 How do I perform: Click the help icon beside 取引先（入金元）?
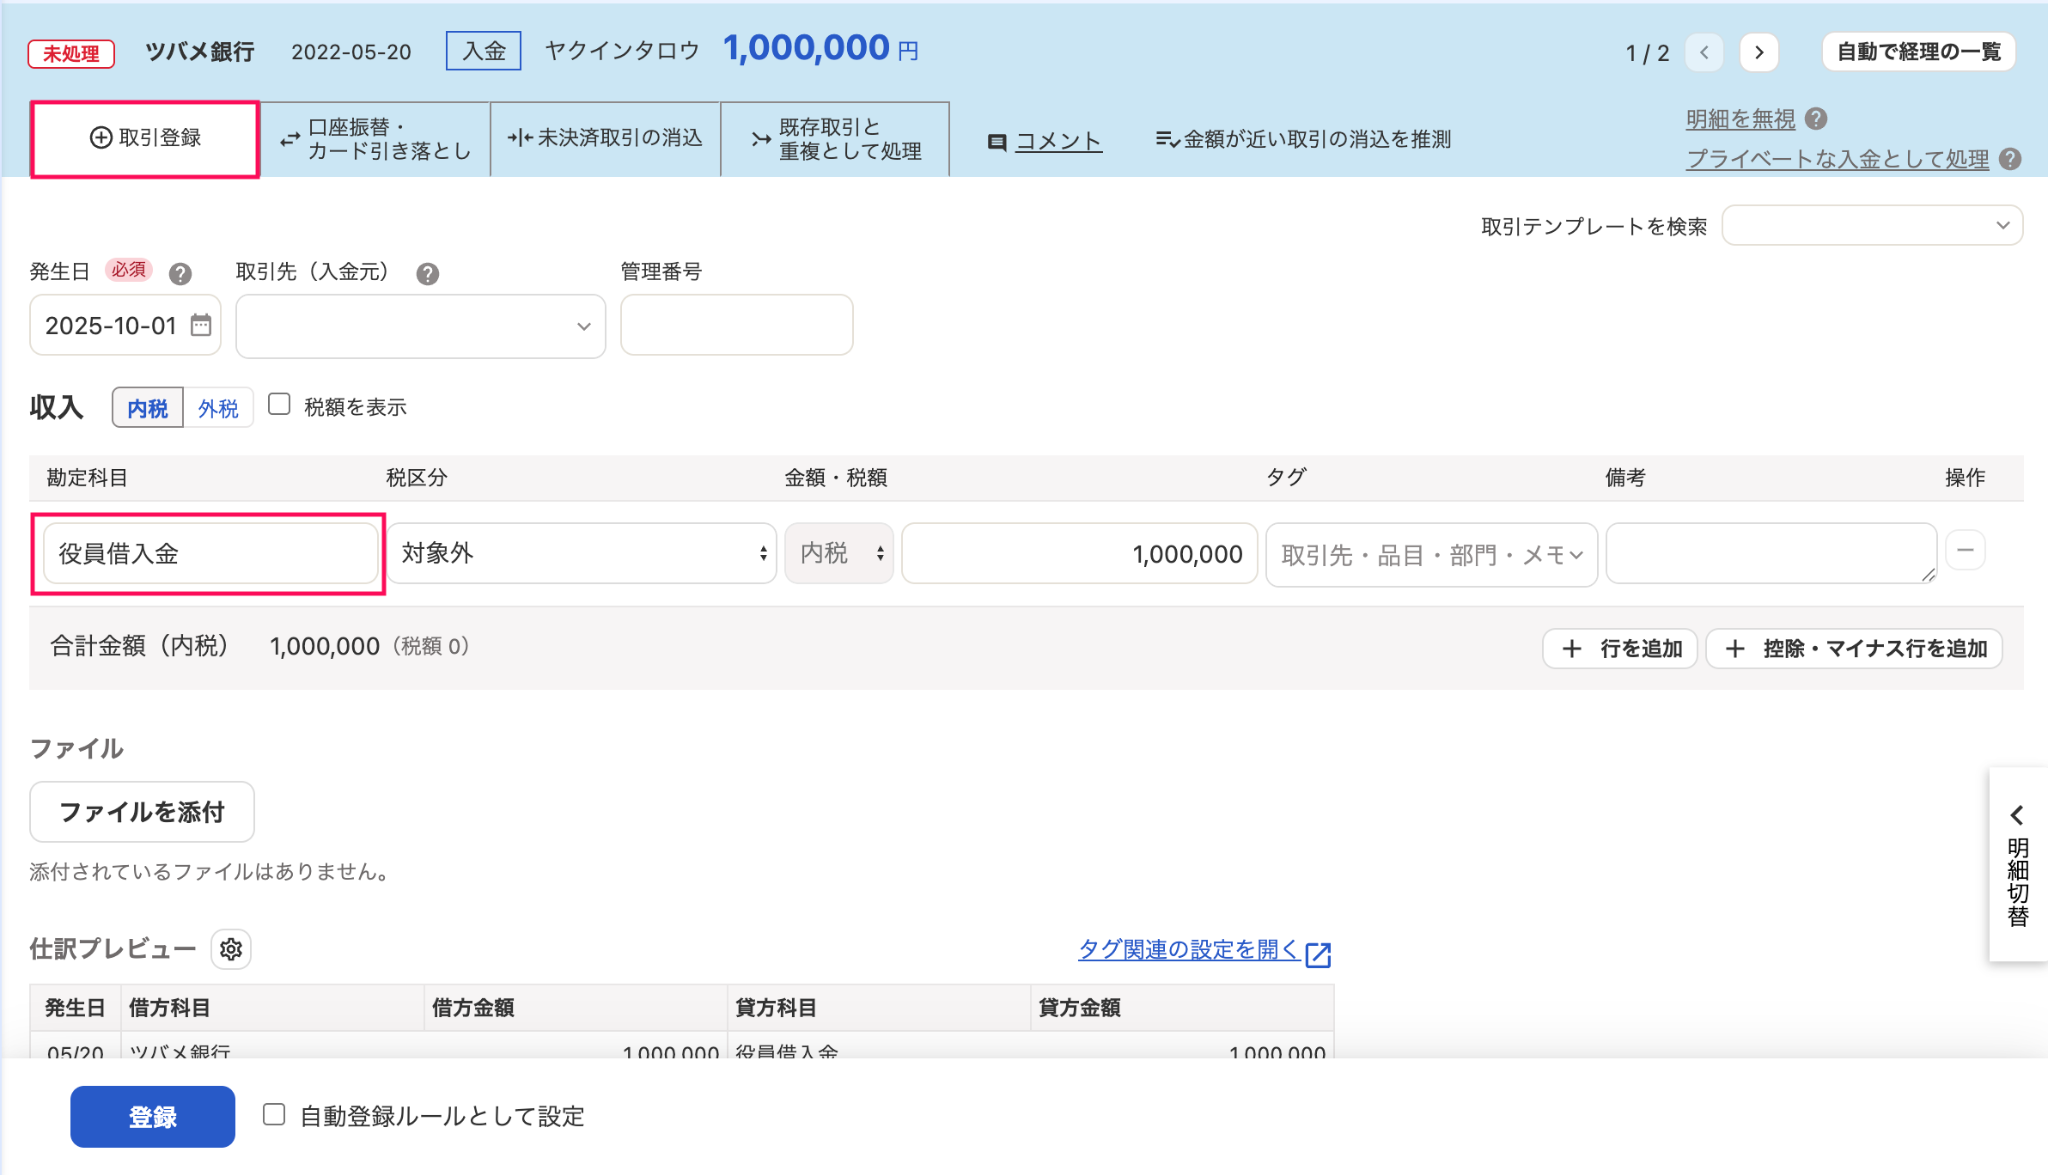[428, 273]
